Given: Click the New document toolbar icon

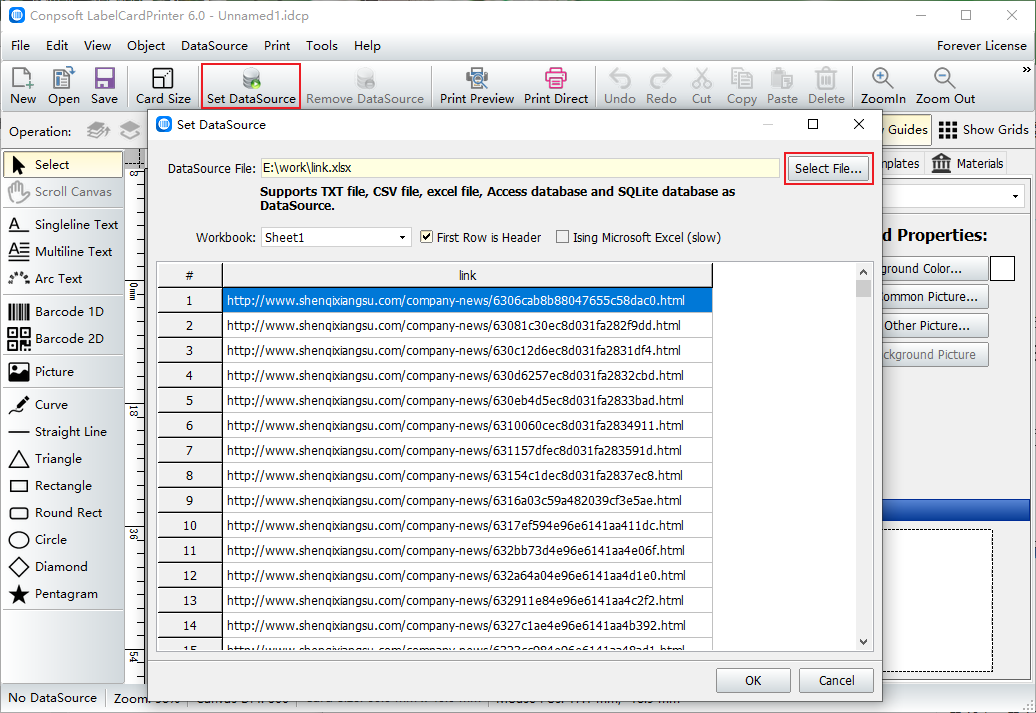Looking at the screenshot, I should [22, 85].
